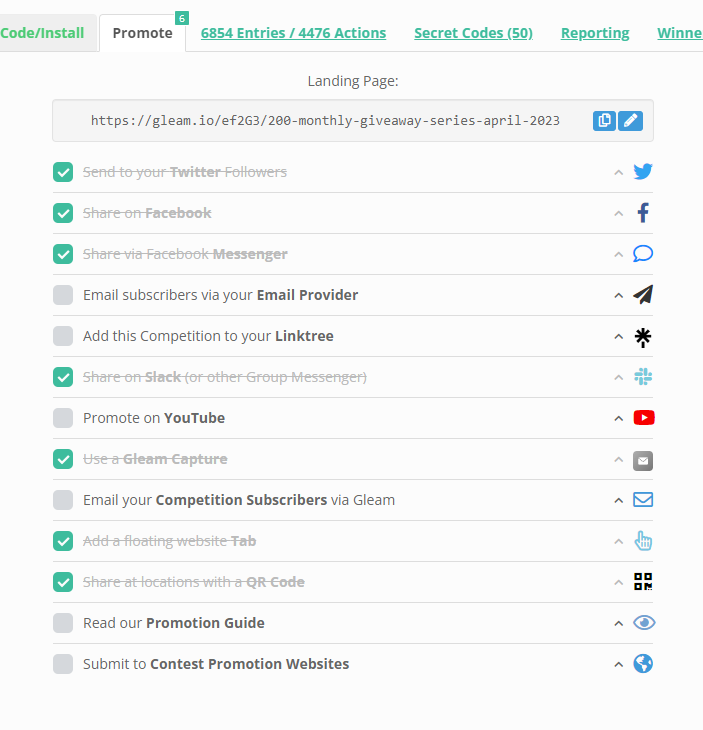703x730 pixels.
Task: Uncheck Send to your Twitter Followers
Action: (x=63, y=172)
